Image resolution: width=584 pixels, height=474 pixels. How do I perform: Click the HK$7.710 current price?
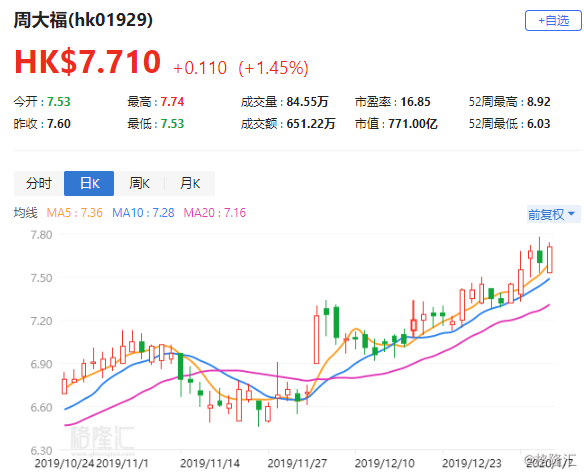tap(88, 62)
